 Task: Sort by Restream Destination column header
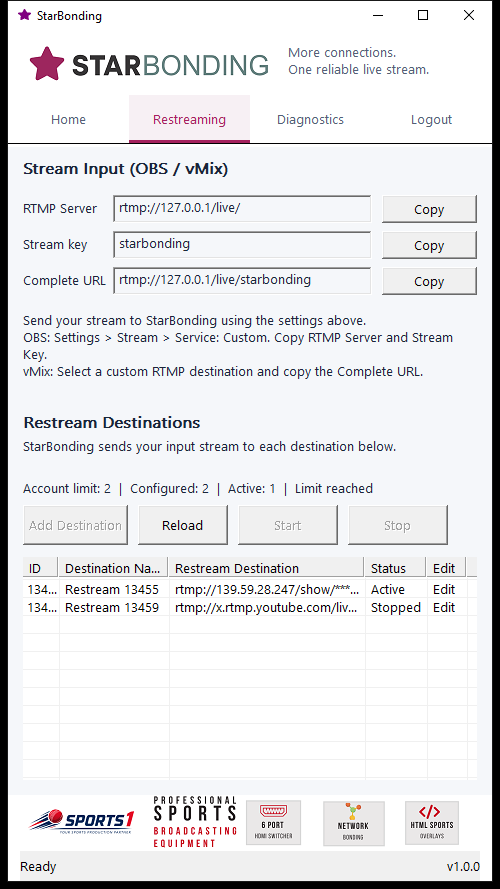point(266,568)
